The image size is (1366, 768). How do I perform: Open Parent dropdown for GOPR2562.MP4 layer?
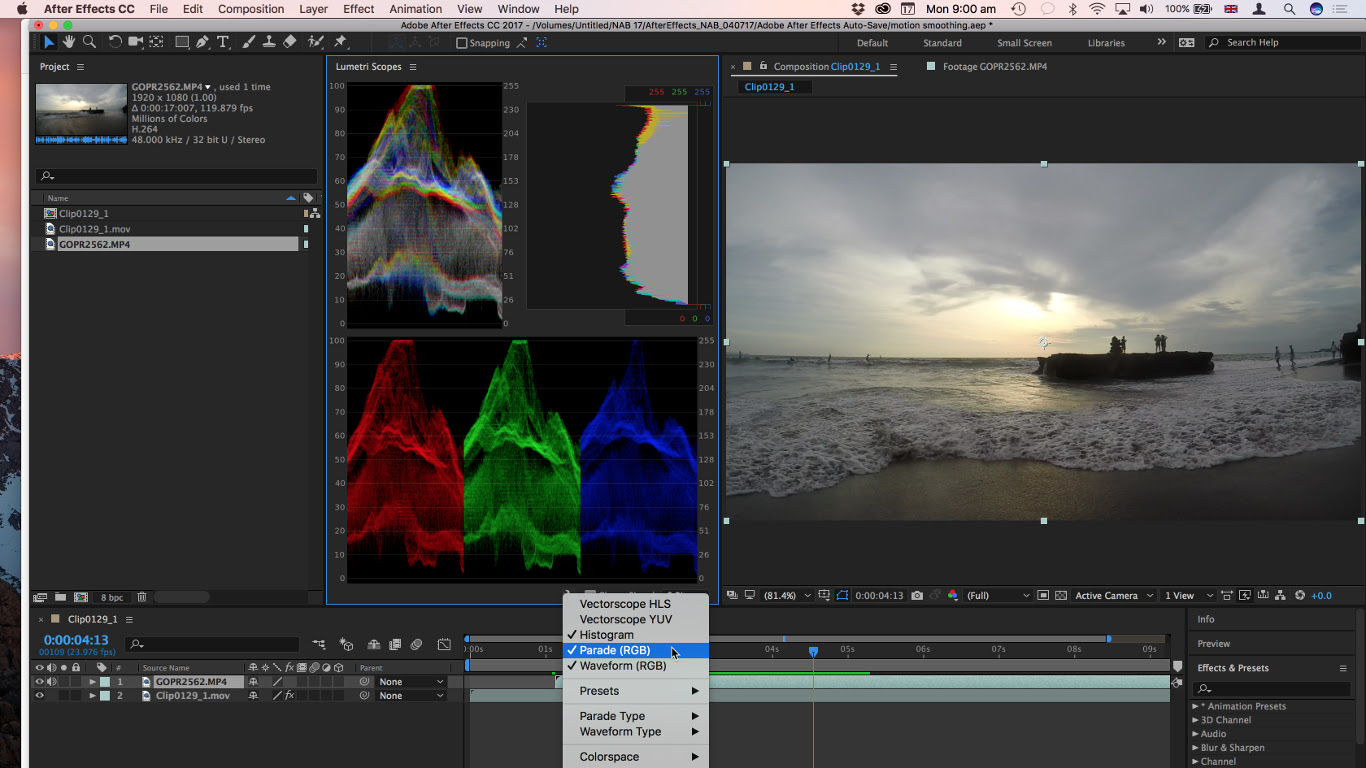click(411, 682)
